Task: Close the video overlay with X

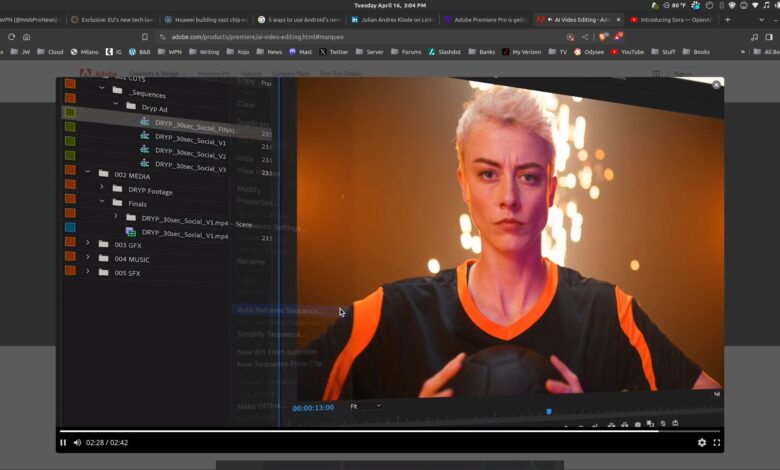Action: tap(716, 85)
